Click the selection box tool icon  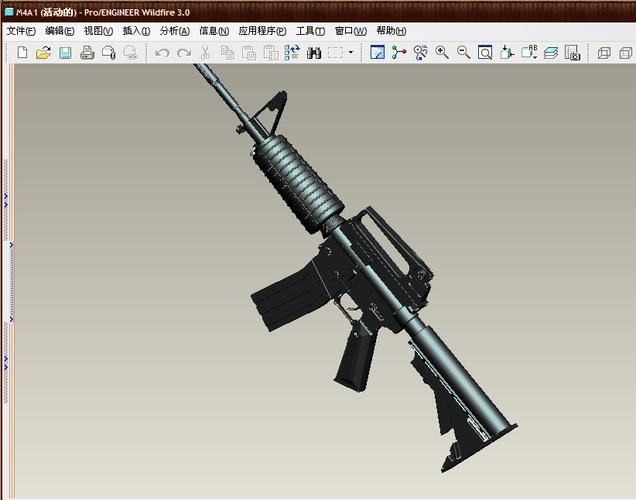335,53
